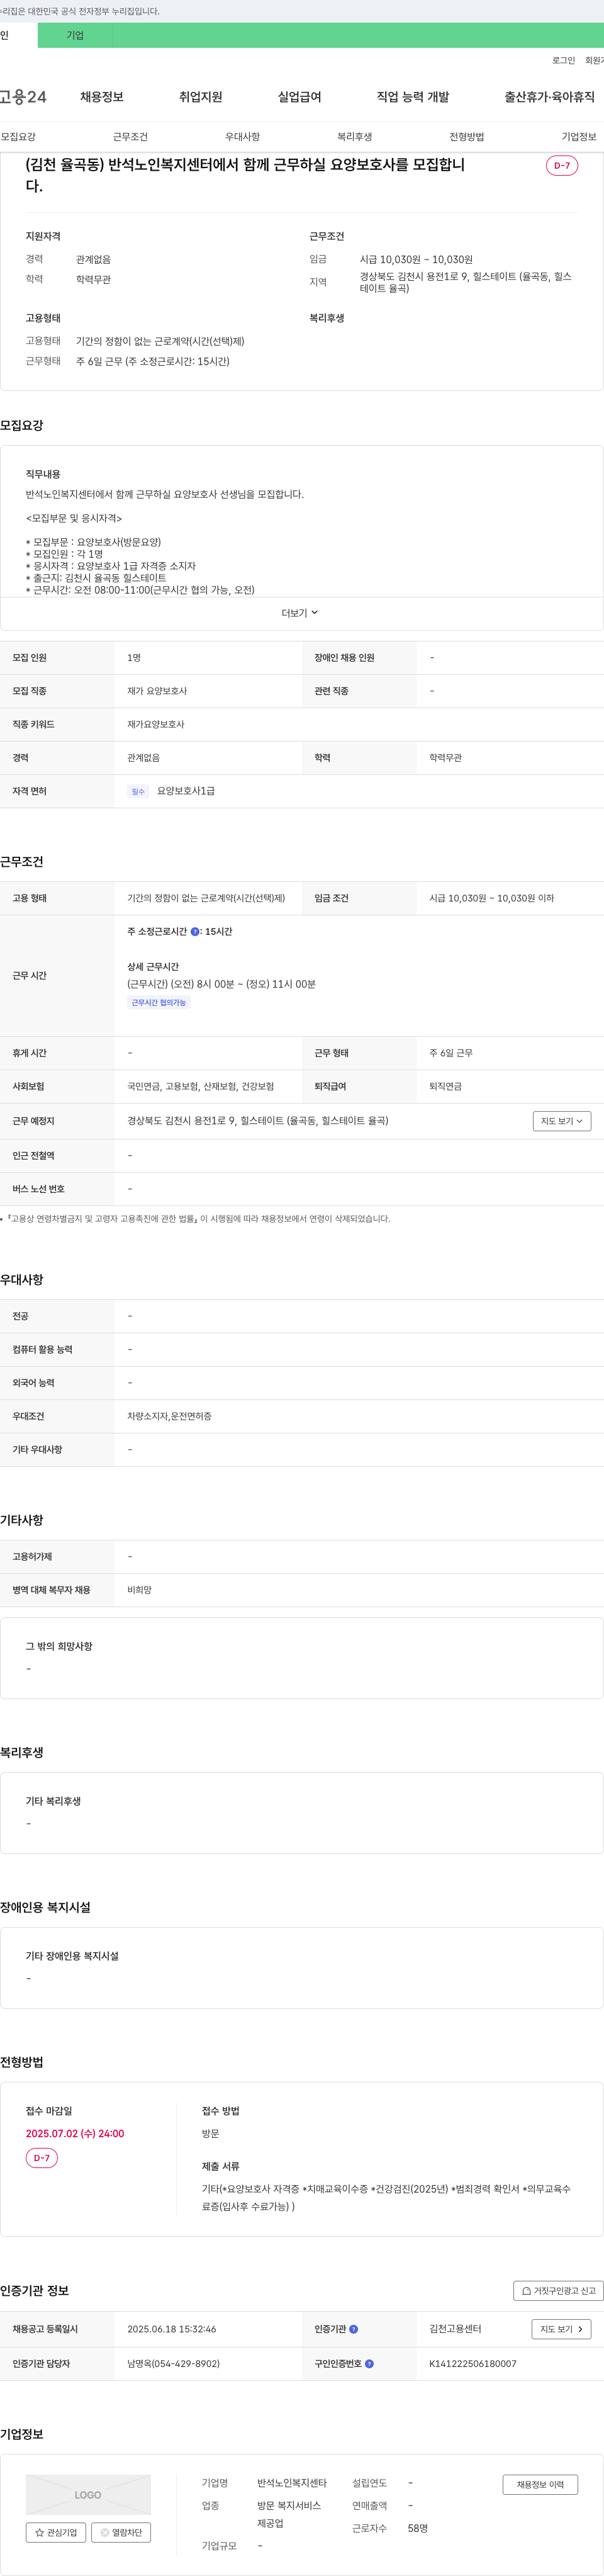This screenshot has width=604, height=2576.
Task: Click the D-7 badge beside the job title
Action: (x=562, y=166)
